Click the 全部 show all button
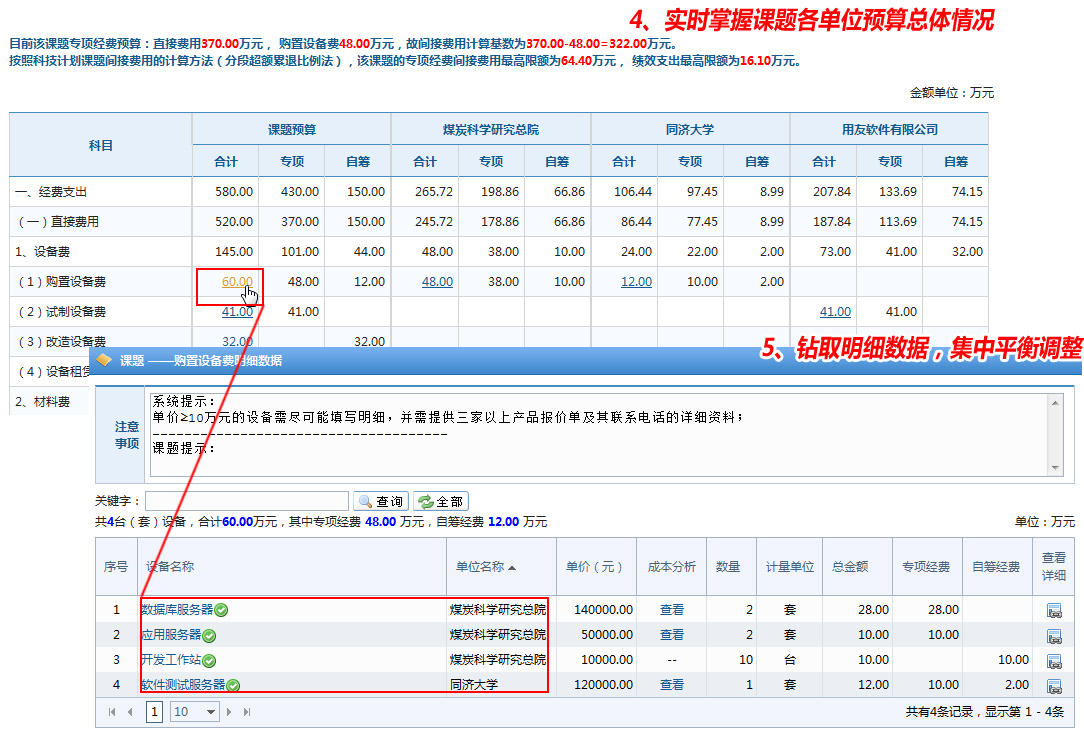The image size is (1084, 736). tap(440, 502)
